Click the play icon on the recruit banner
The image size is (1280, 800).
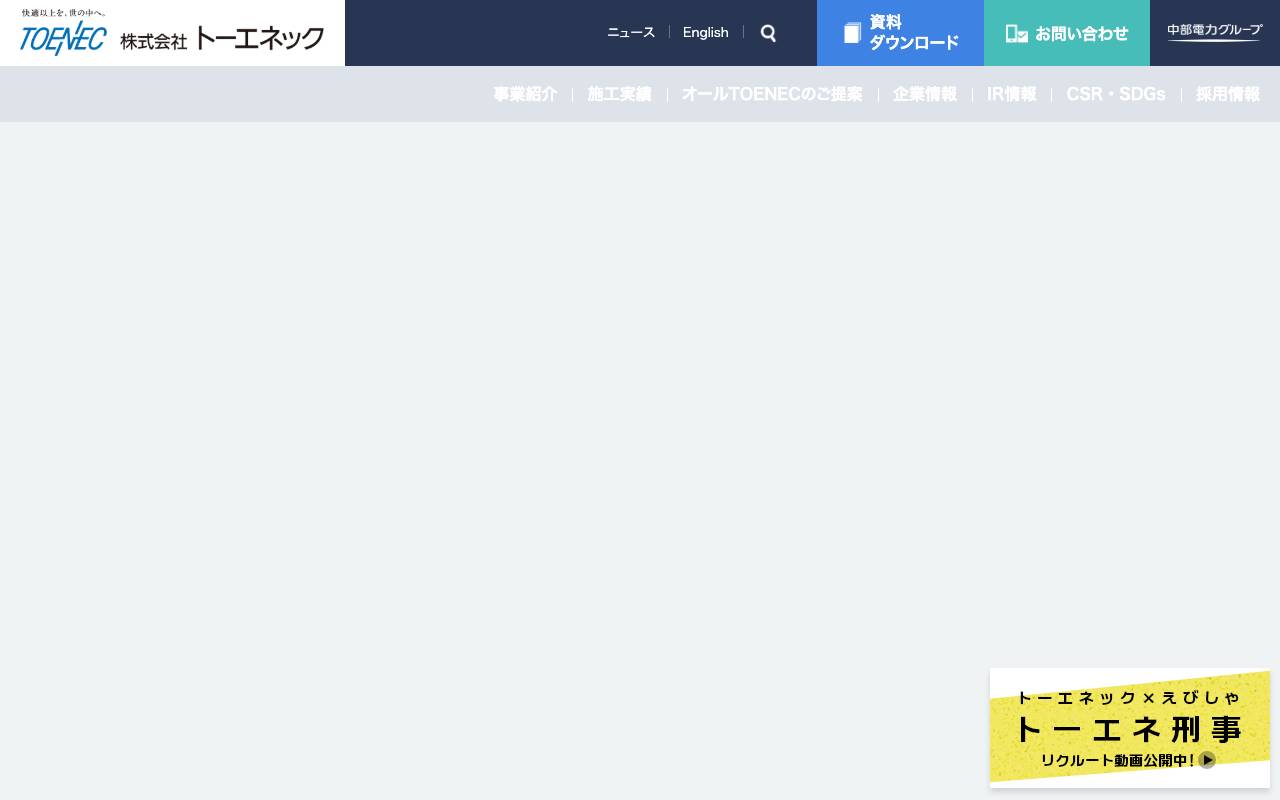click(1207, 760)
